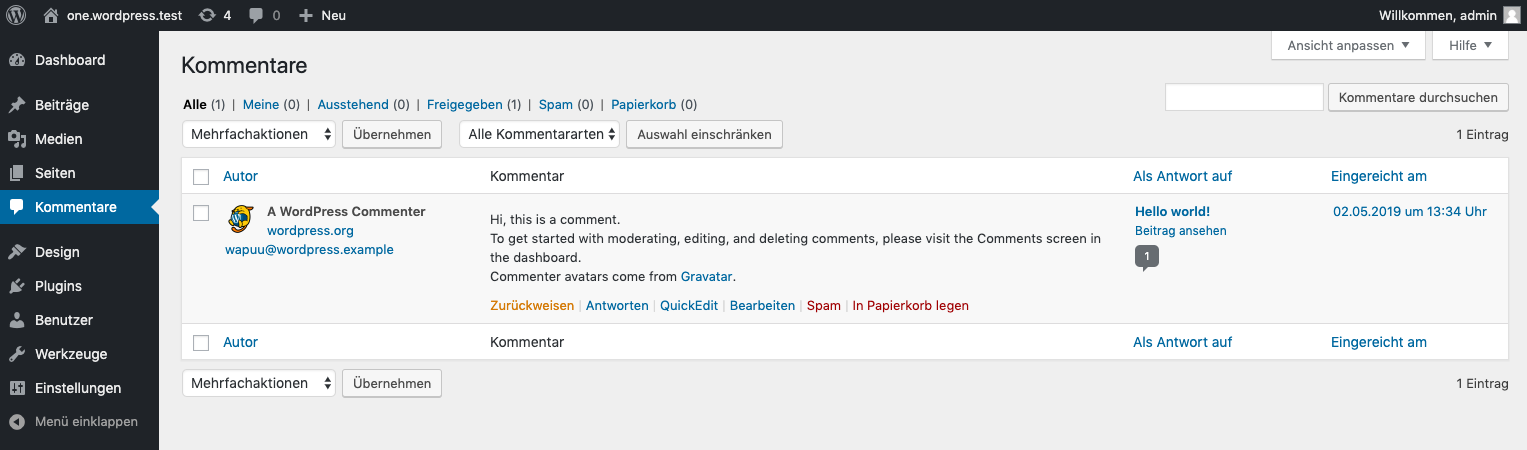1527x450 pixels.
Task: Click the Dashboard gauge icon
Action: [17, 60]
